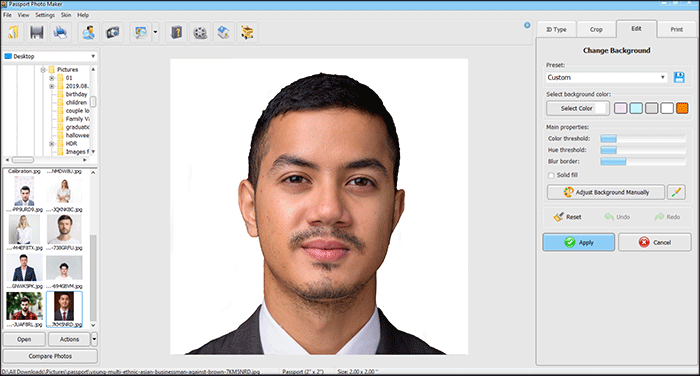Enable the Solid fill checkbox
The image size is (700, 376).
(x=551, y=175)
